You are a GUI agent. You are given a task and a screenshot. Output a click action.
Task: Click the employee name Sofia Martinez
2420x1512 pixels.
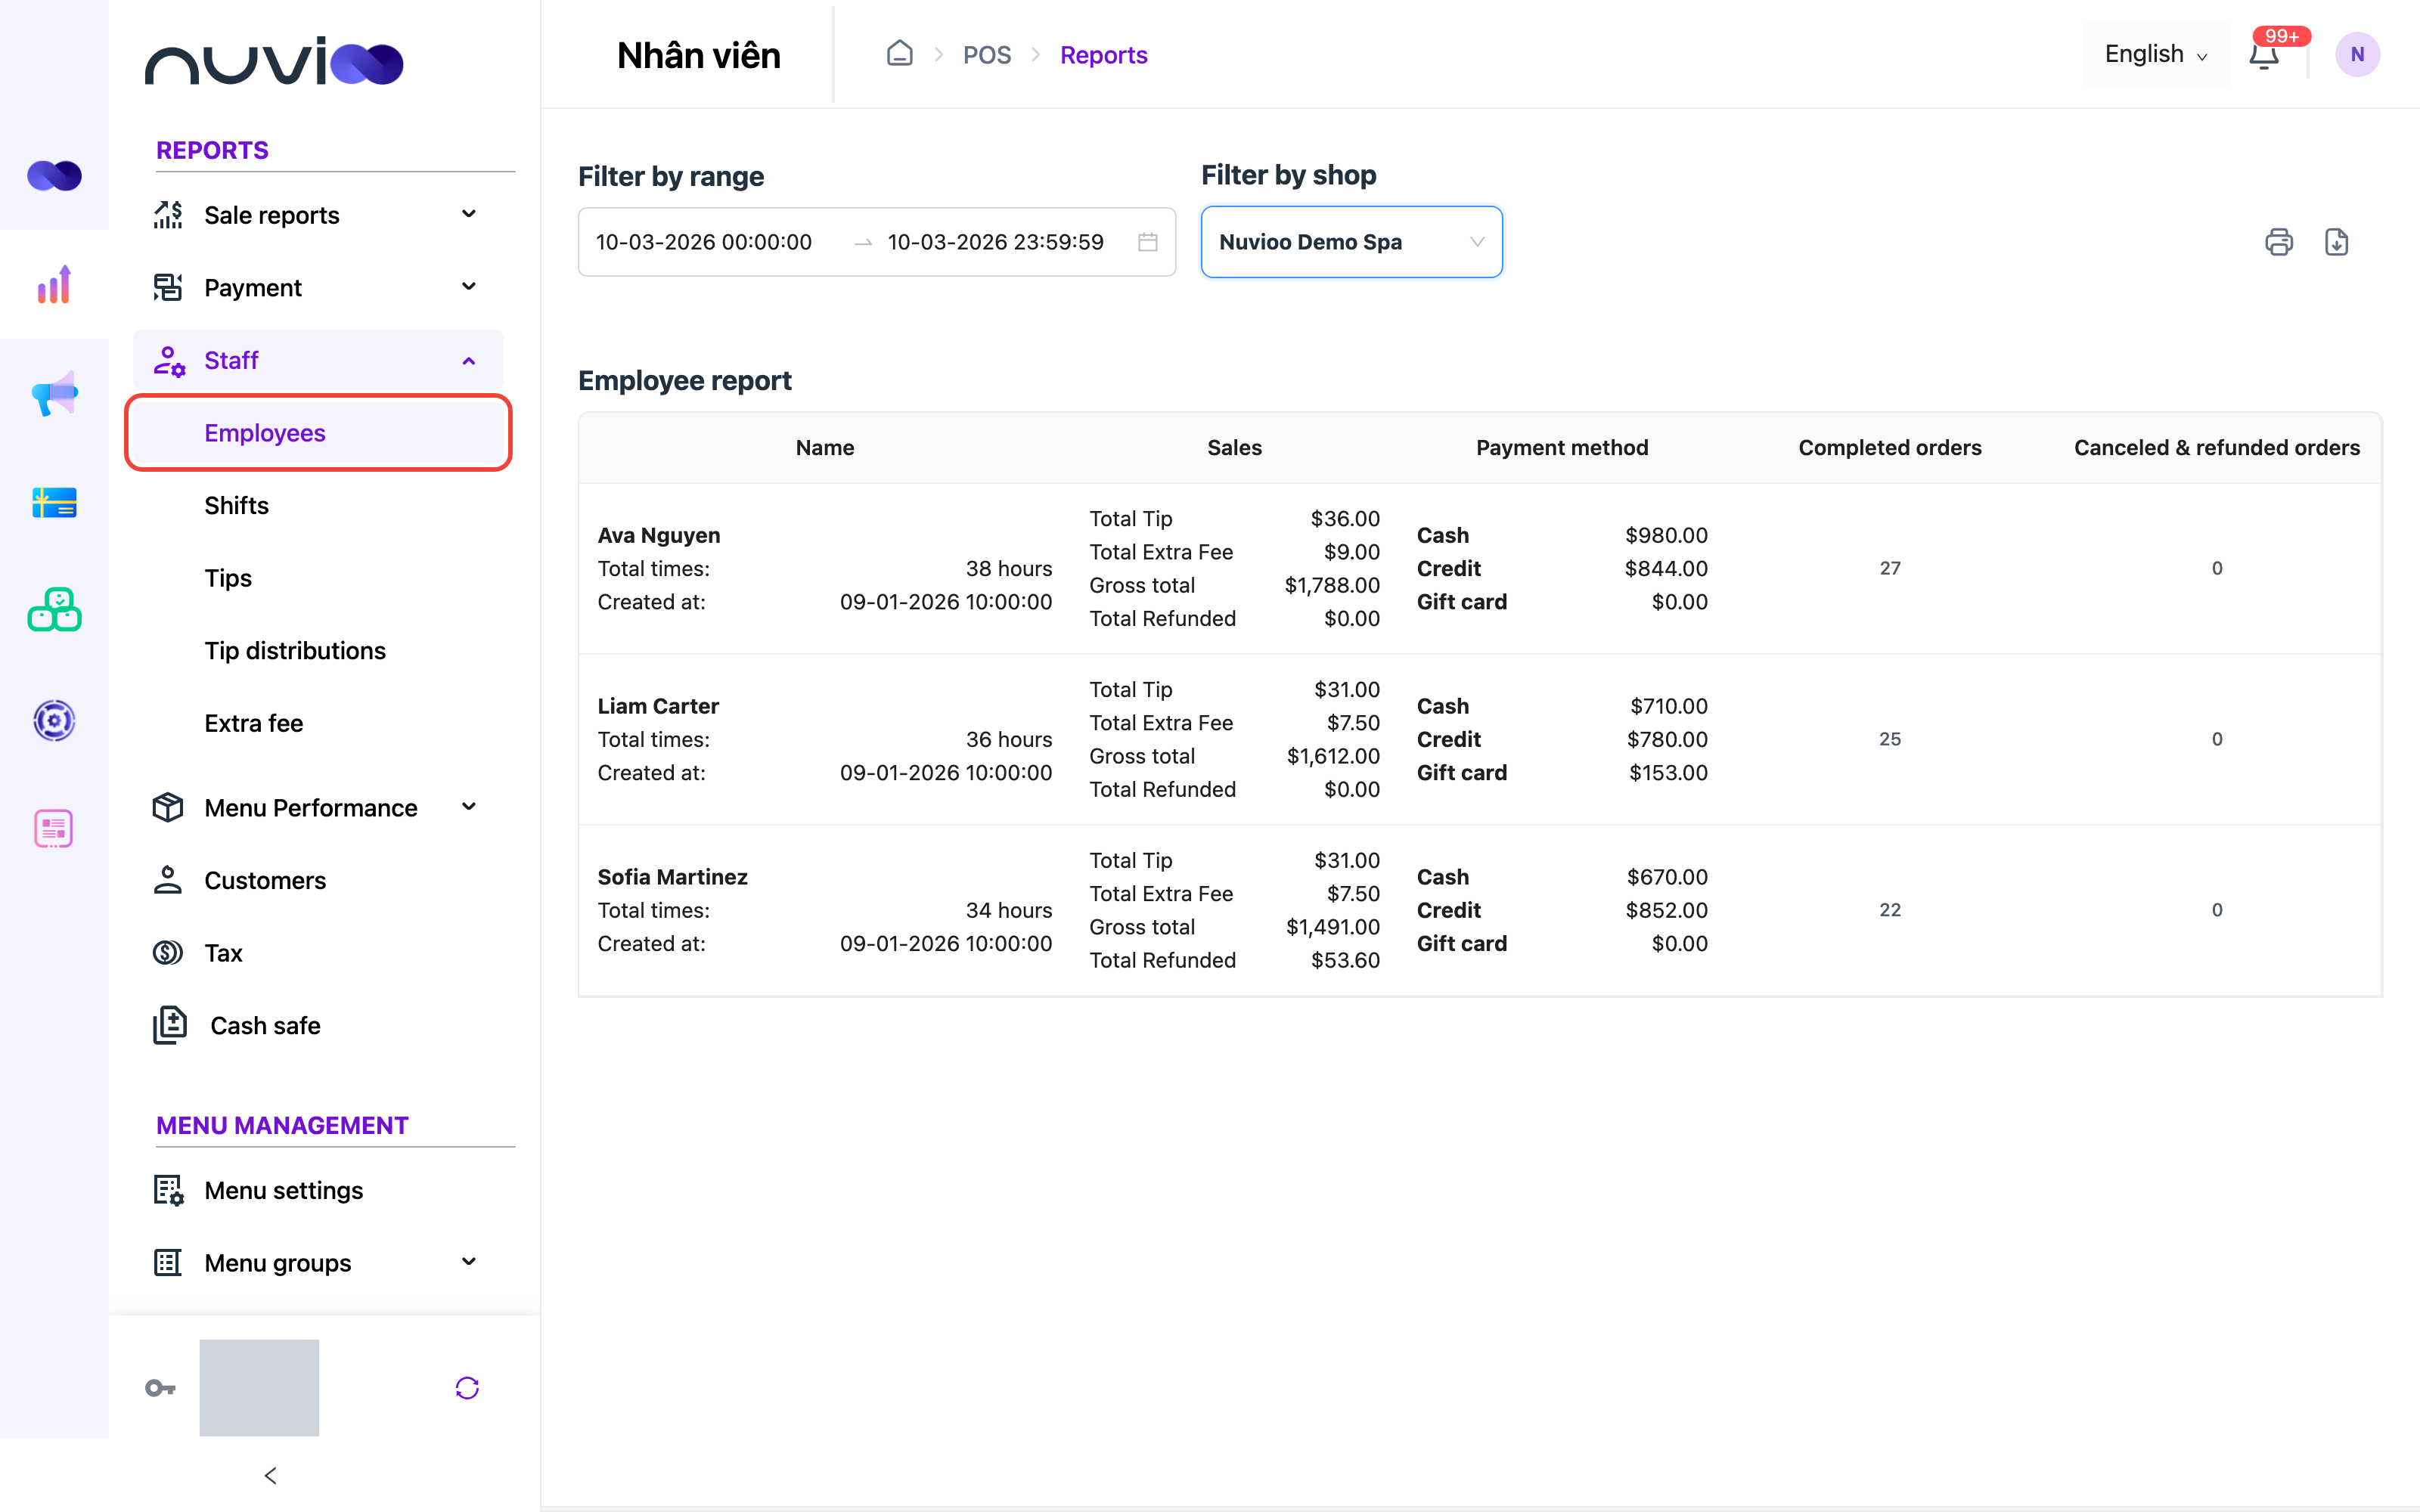point(672,877)
